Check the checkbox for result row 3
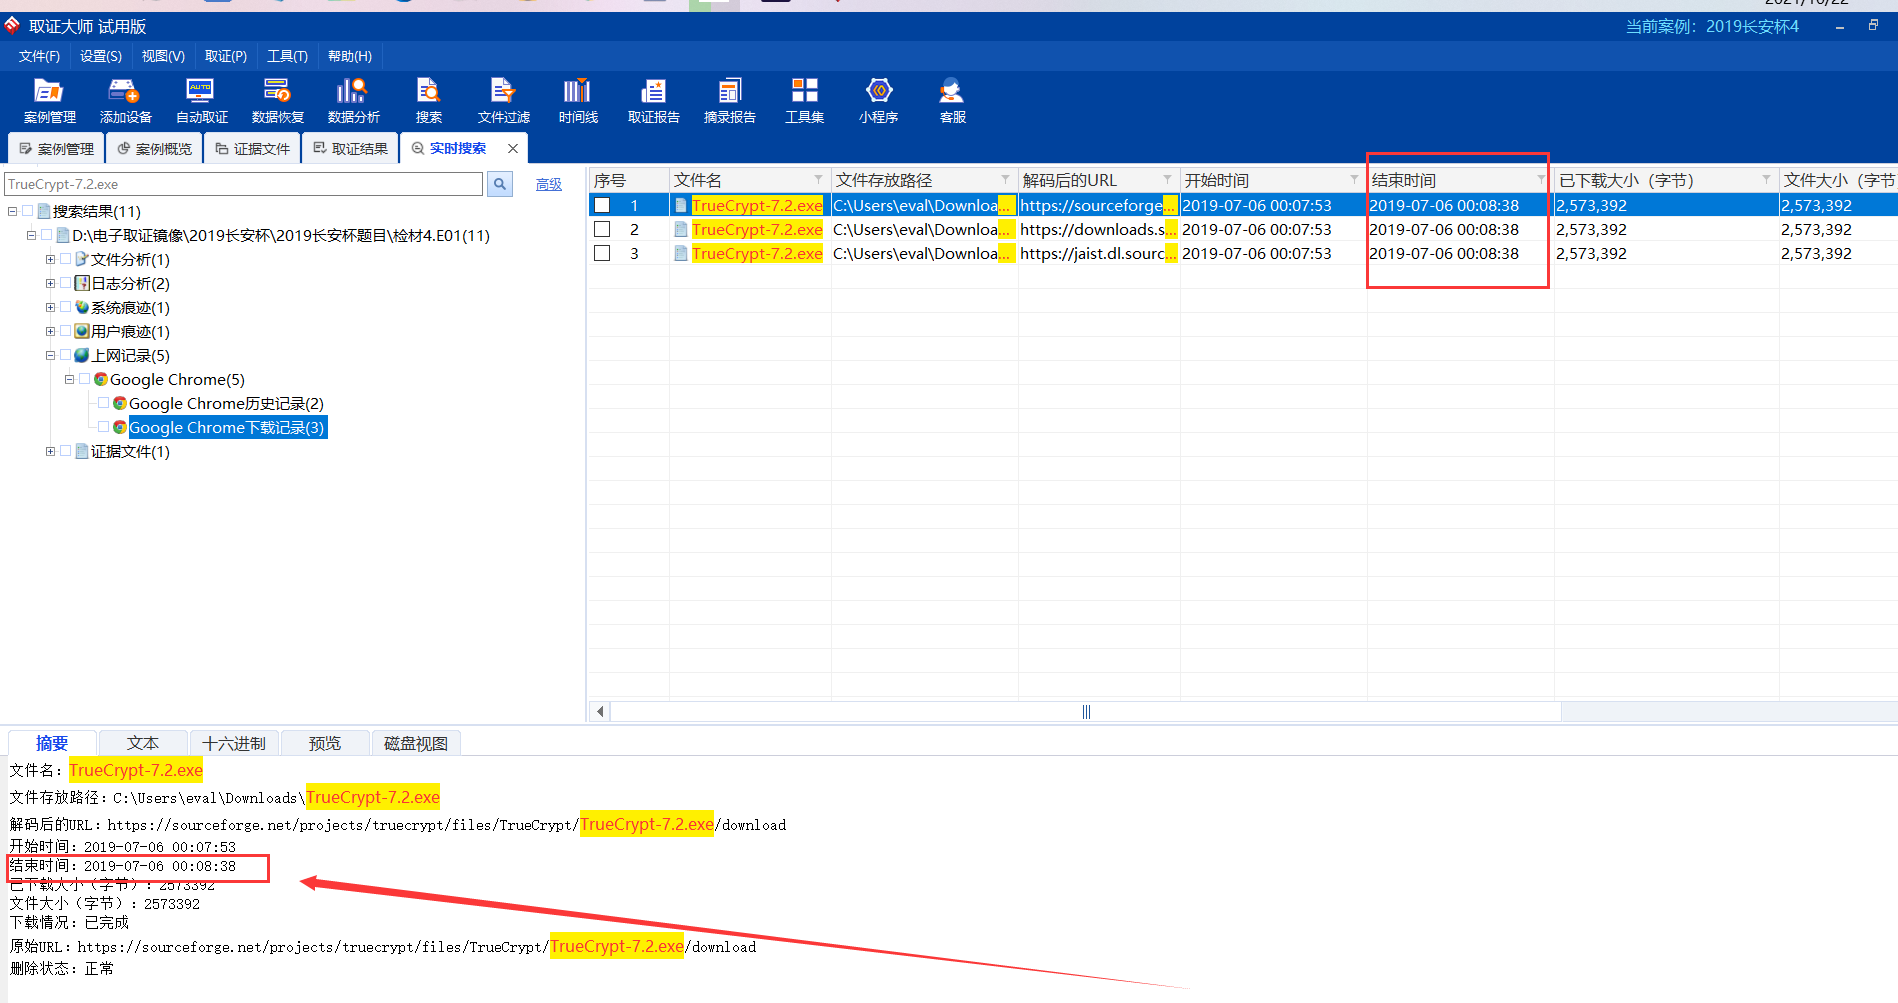1898x1003 pixels. click(602, 253)
